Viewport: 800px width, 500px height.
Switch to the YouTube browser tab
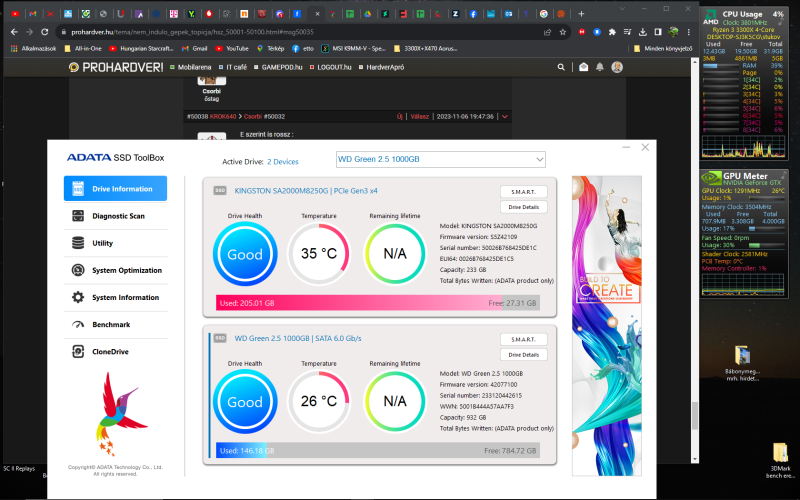pos(15,14)
